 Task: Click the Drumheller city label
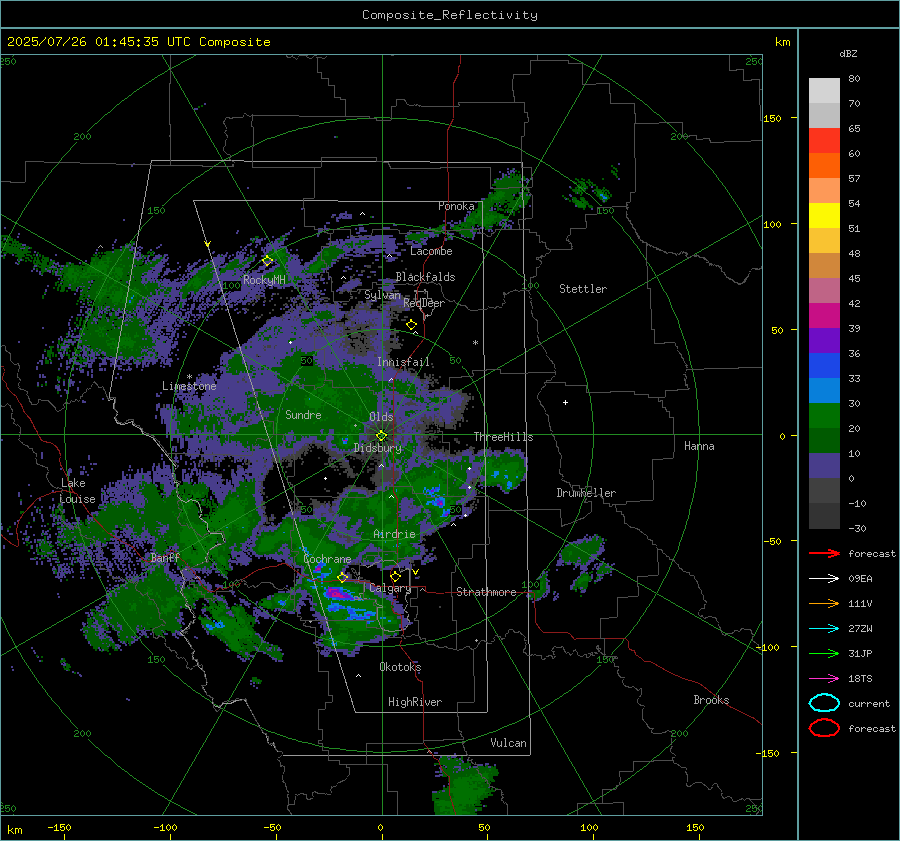tap(586, 493)
